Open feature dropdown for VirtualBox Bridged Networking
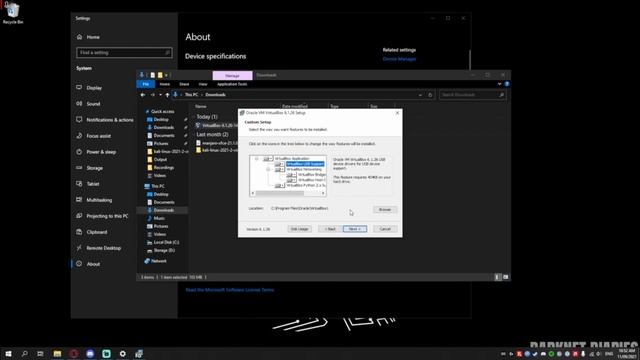Screen dimensions: 640x360 pos(291,175)
